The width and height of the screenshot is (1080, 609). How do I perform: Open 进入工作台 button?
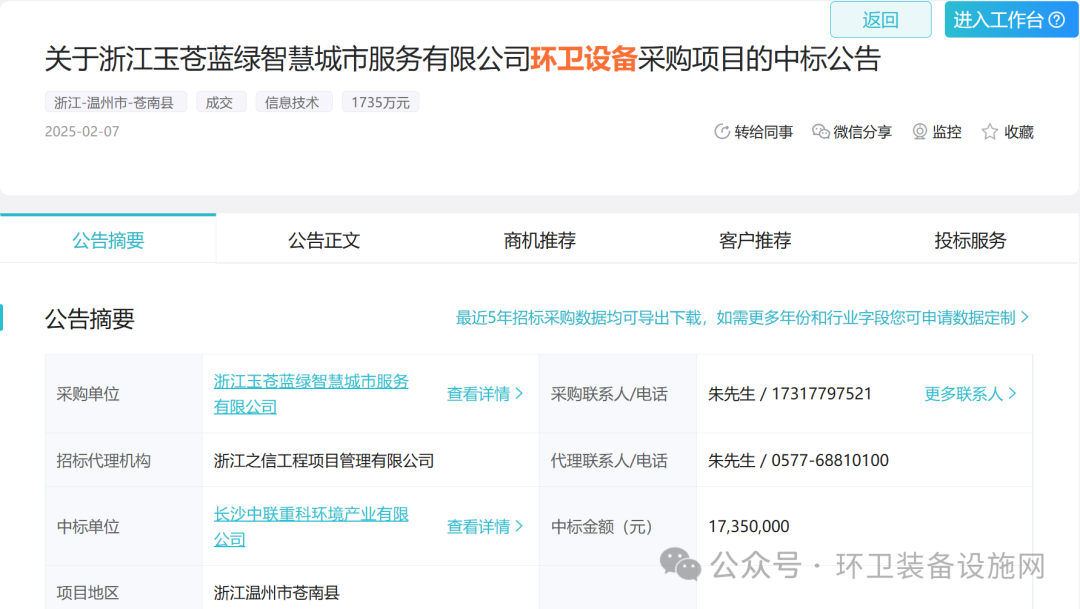1010,20
